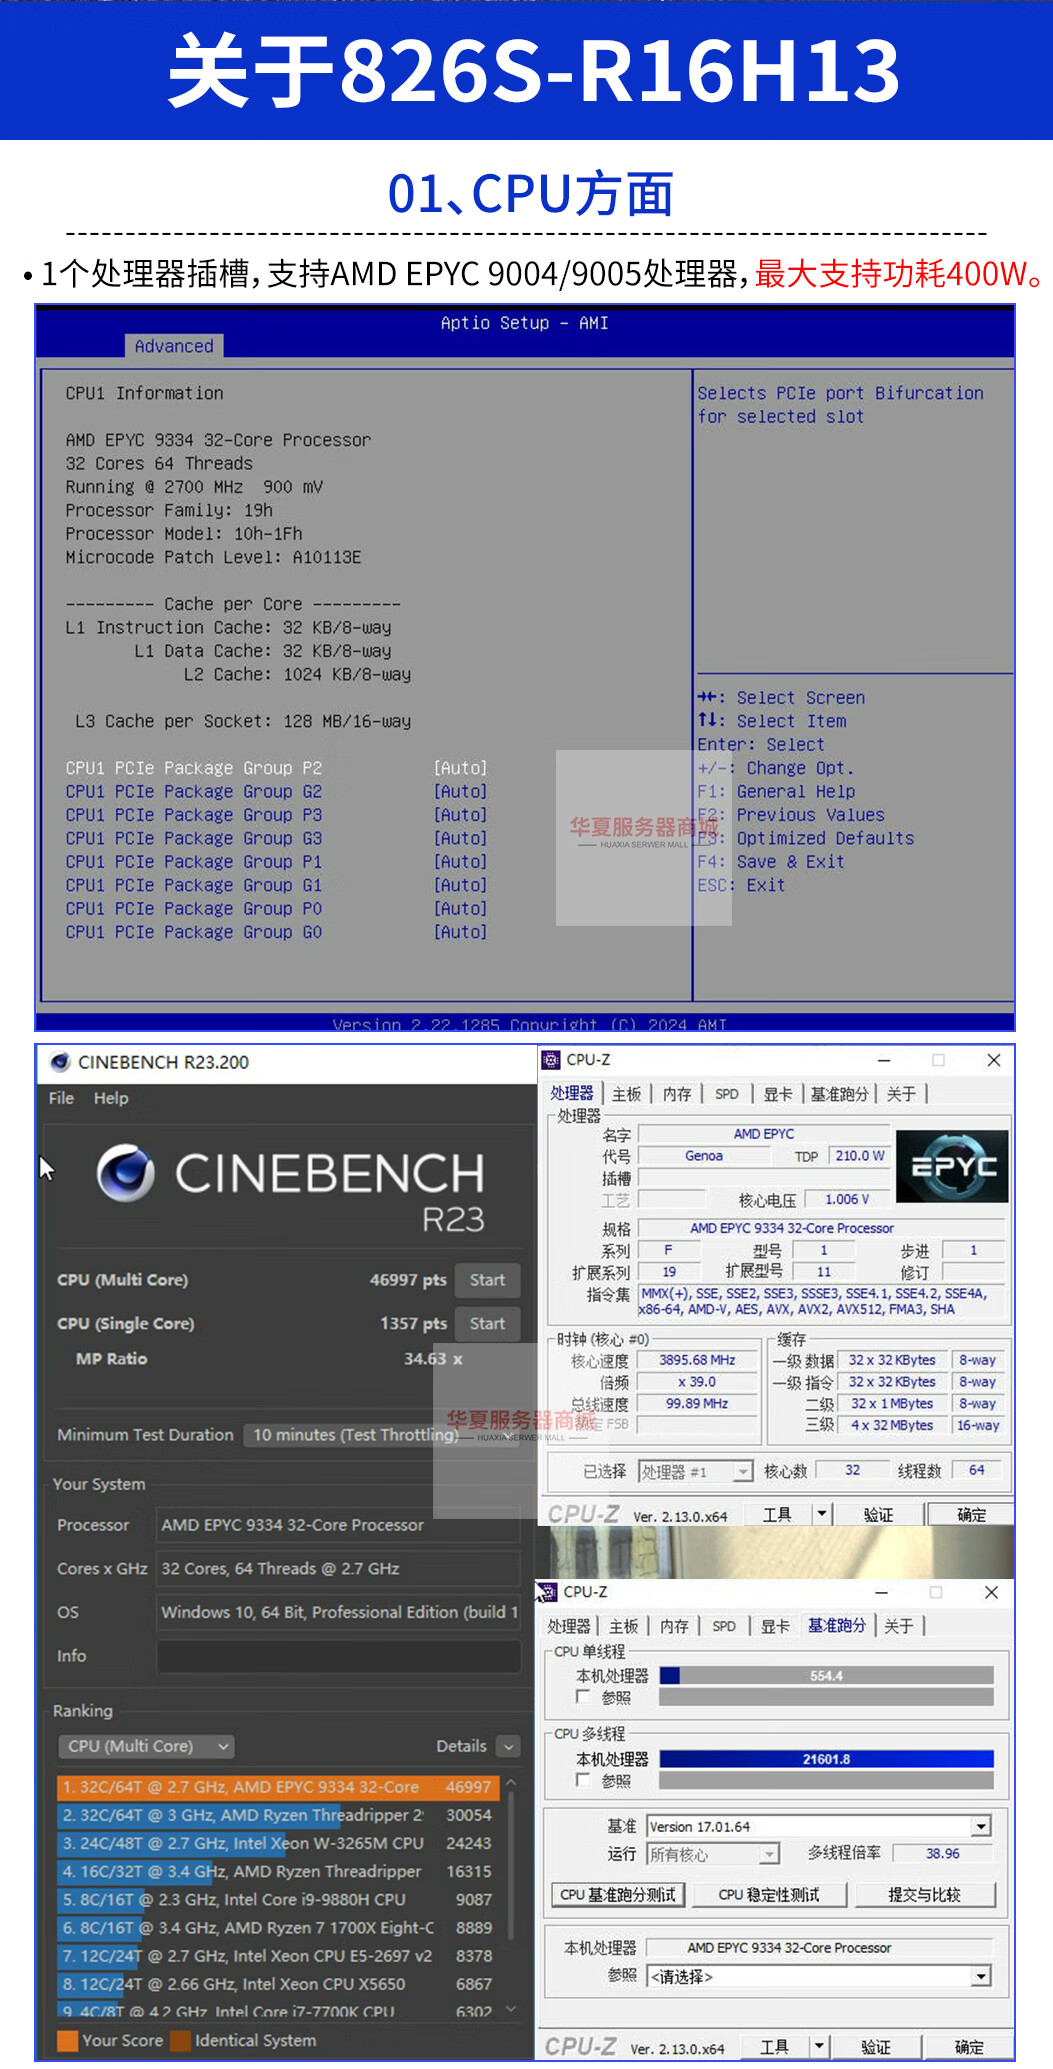This screenshot has width=1053, height=2069.
Task: Click the 提交与比较 button
Action: [x=925, y=1894]
